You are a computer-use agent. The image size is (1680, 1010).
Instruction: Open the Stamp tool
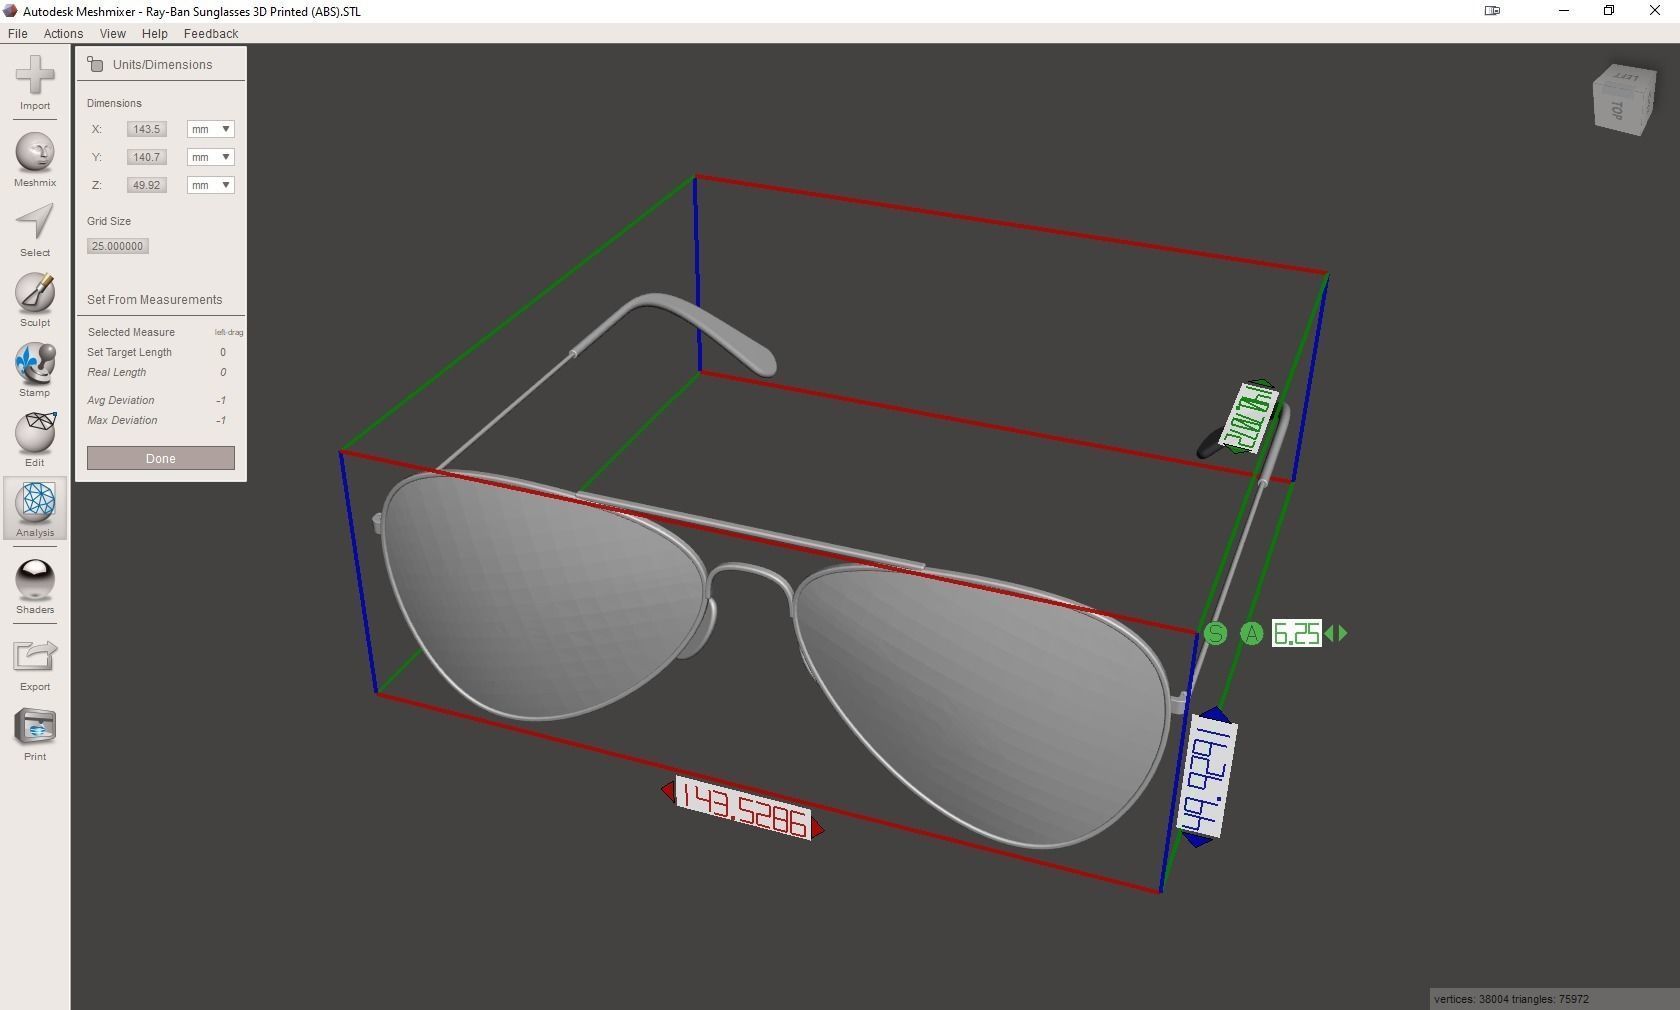pos(35,370)
